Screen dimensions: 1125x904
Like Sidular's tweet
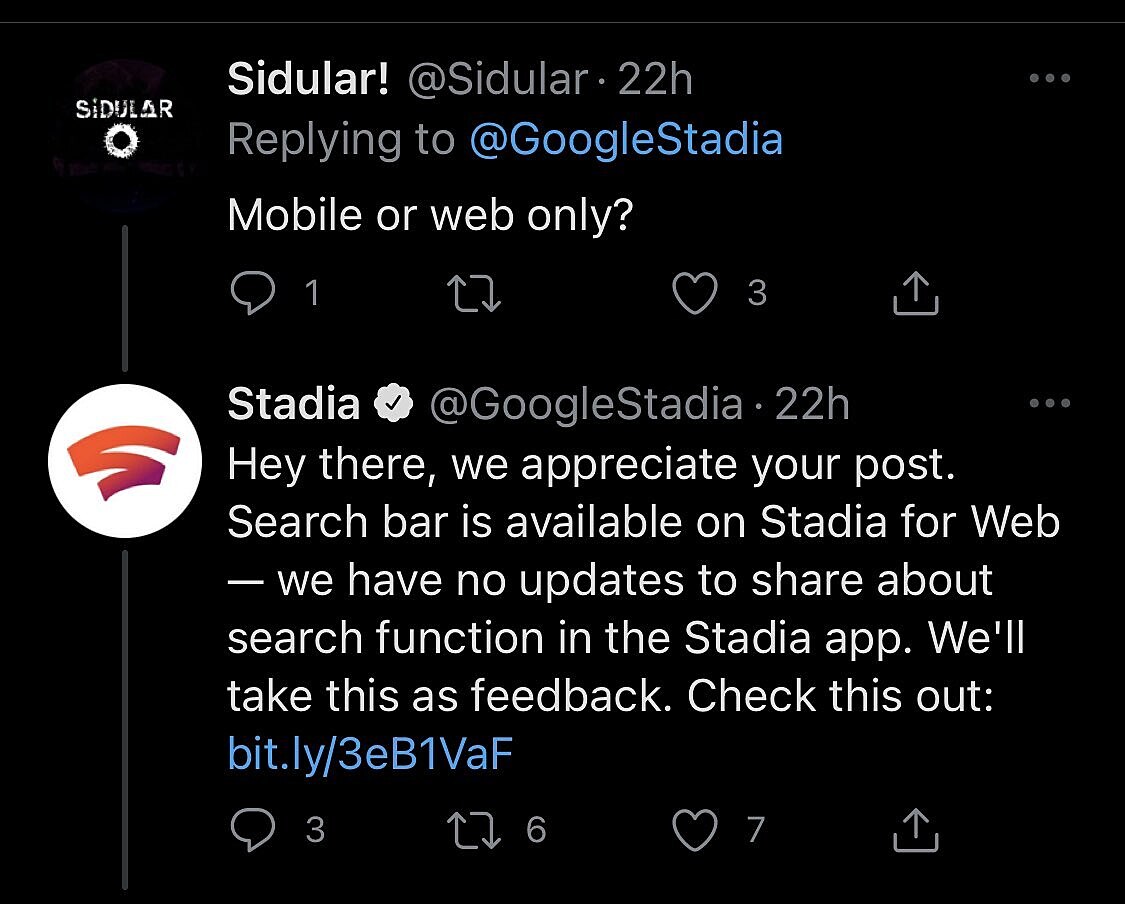point(695,293)
